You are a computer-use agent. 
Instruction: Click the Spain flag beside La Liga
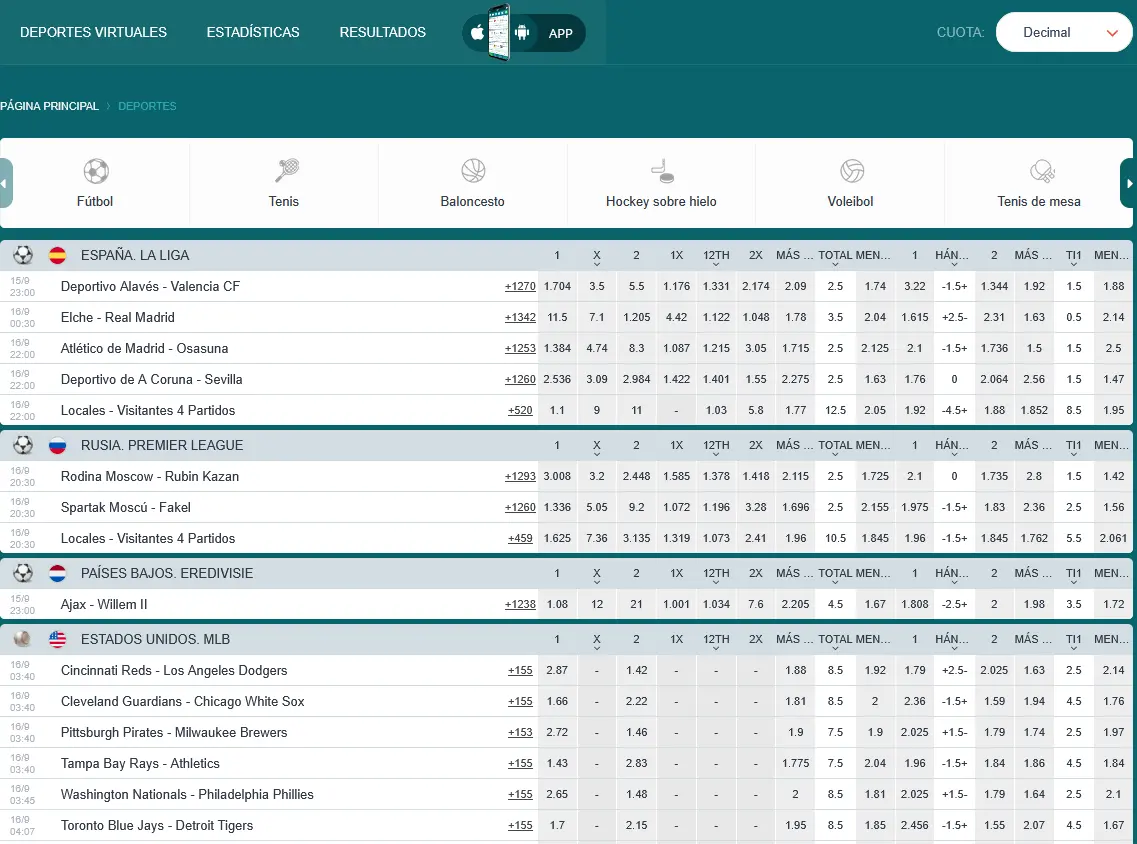click(x=57, y=255)
